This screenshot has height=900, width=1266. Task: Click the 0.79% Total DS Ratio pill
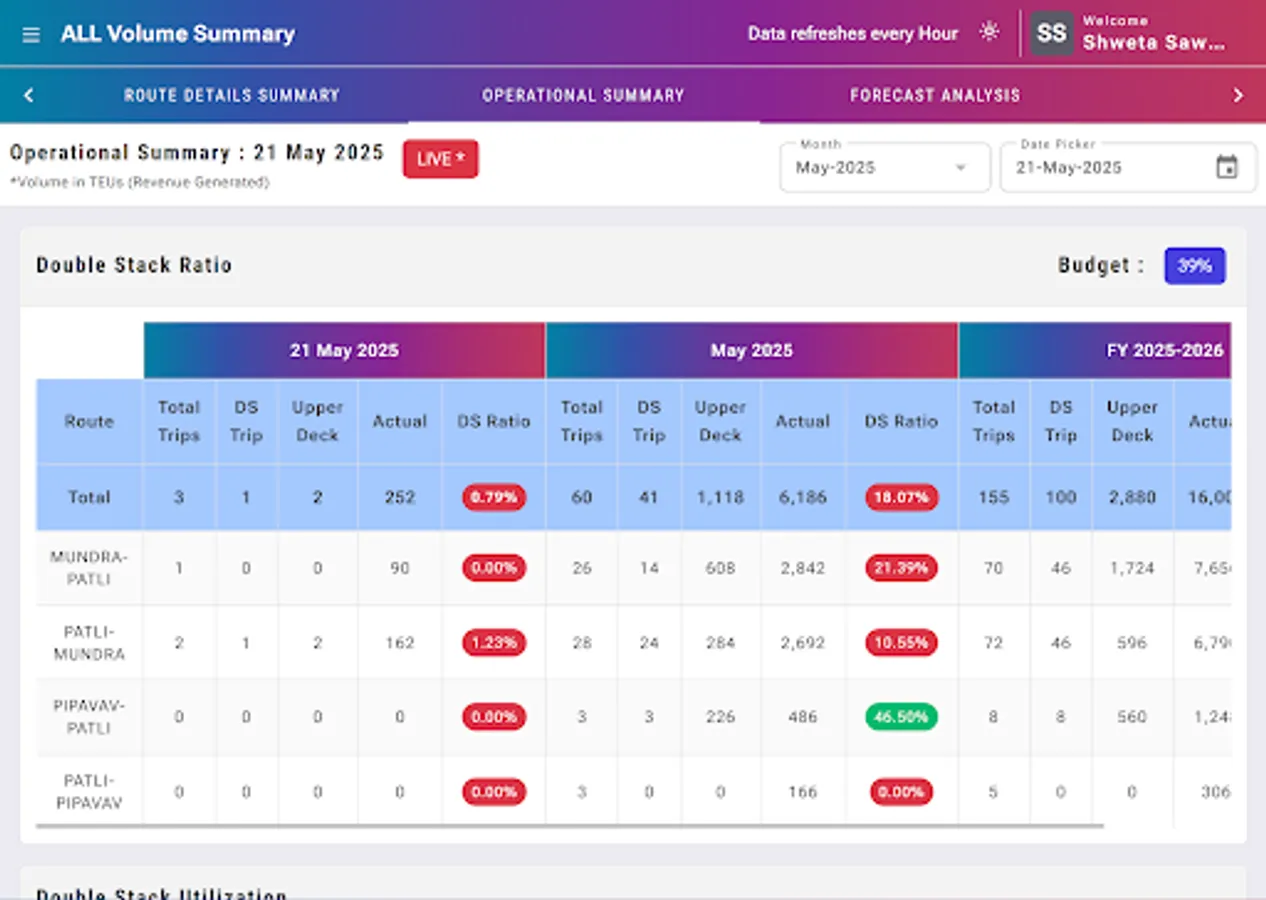click(493, 497)
